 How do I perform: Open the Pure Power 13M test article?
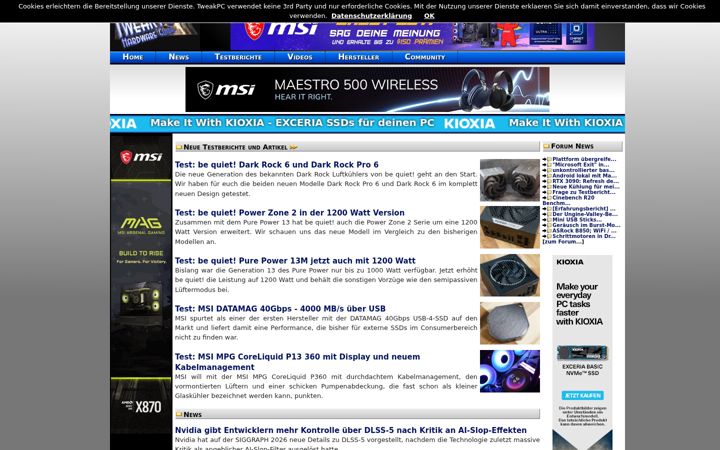295,260
